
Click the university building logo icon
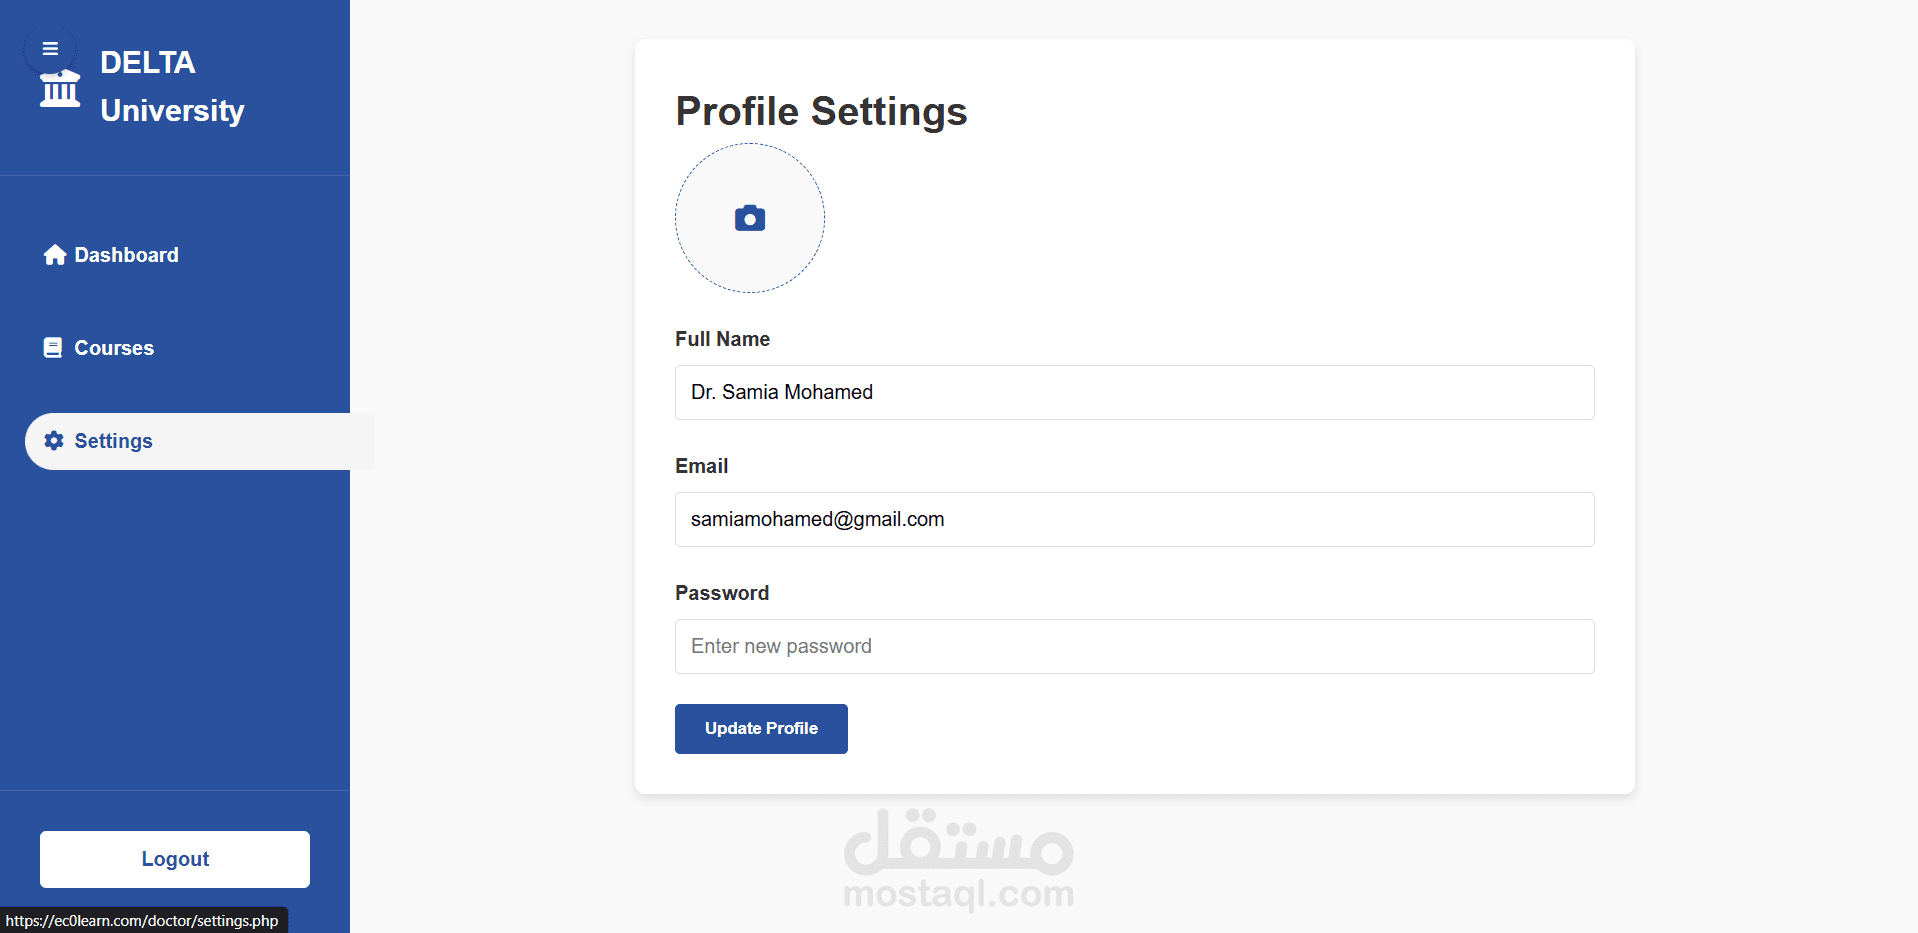click(60, 90)
